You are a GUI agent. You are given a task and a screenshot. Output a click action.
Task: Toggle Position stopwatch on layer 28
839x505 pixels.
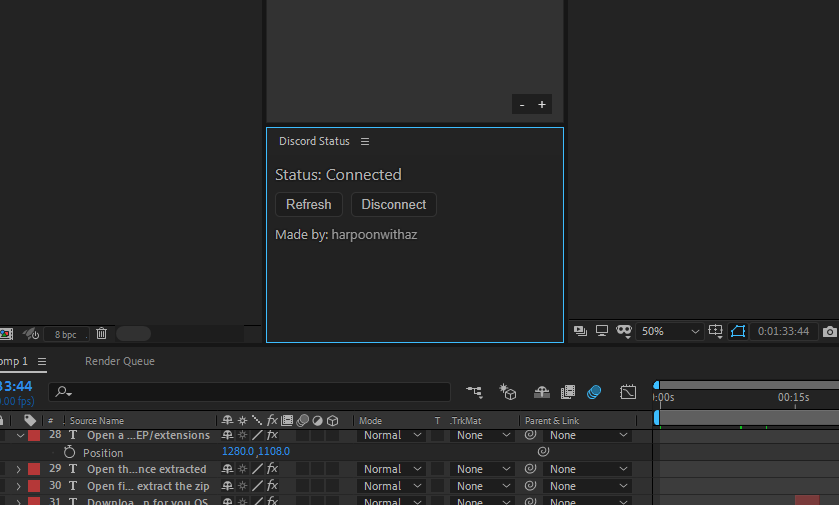69,452
